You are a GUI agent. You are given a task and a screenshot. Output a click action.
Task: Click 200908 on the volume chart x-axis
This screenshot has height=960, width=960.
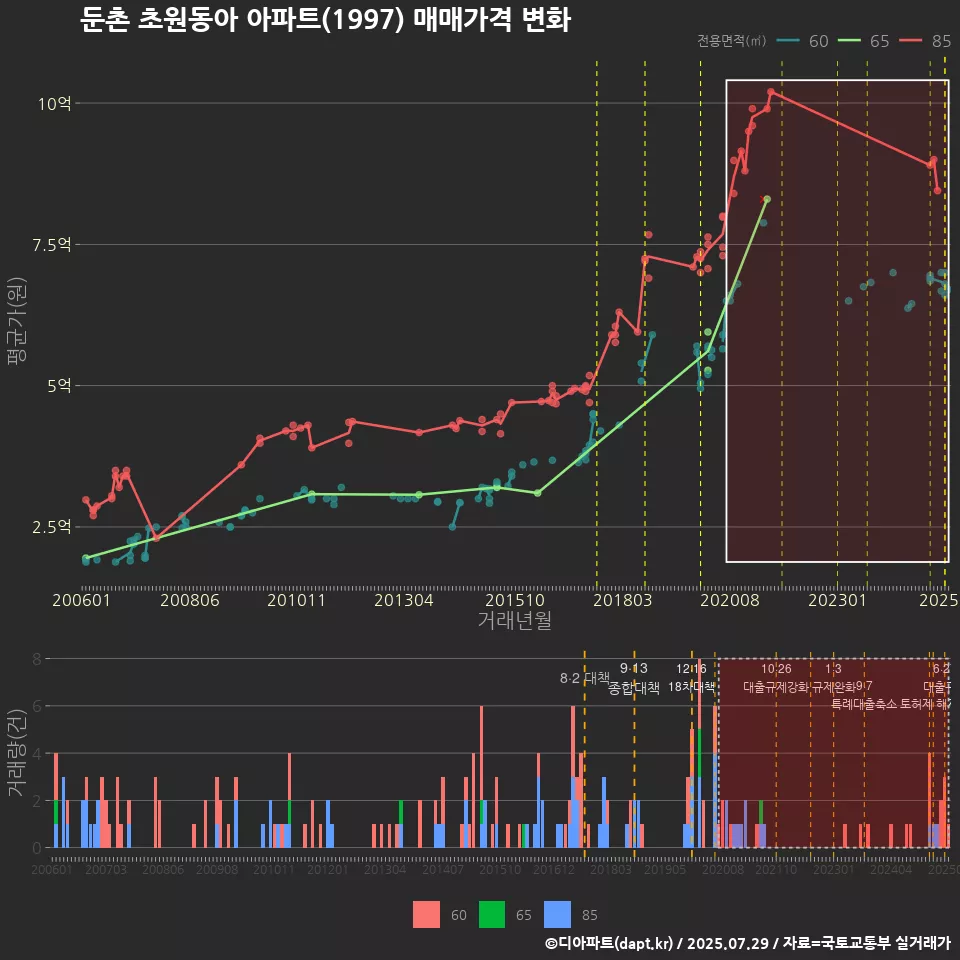[x=217, y=869]
